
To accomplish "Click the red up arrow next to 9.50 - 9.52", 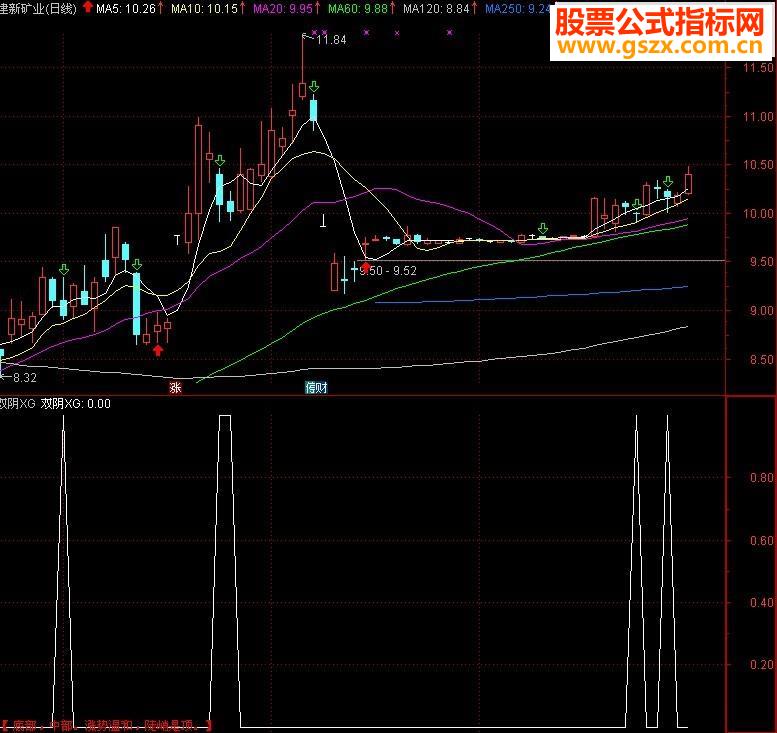I will pos(365,268).
